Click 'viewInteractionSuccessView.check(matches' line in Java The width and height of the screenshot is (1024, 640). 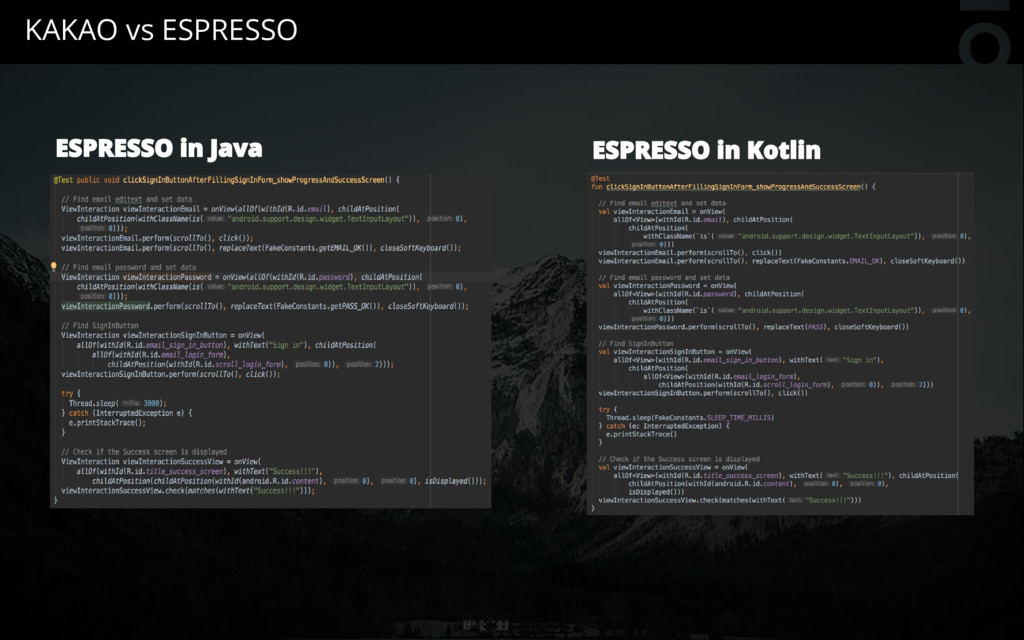pyautogui.click(x=188, y=491)
